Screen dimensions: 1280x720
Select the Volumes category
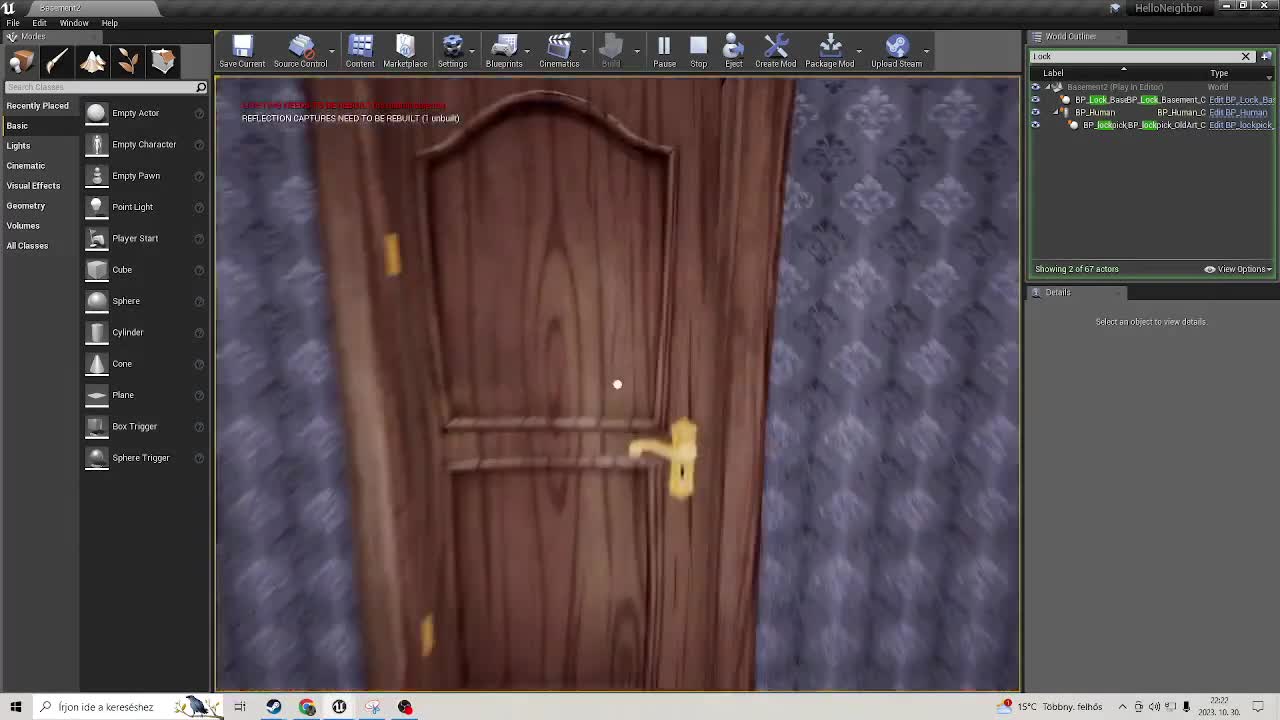(23, 226)
